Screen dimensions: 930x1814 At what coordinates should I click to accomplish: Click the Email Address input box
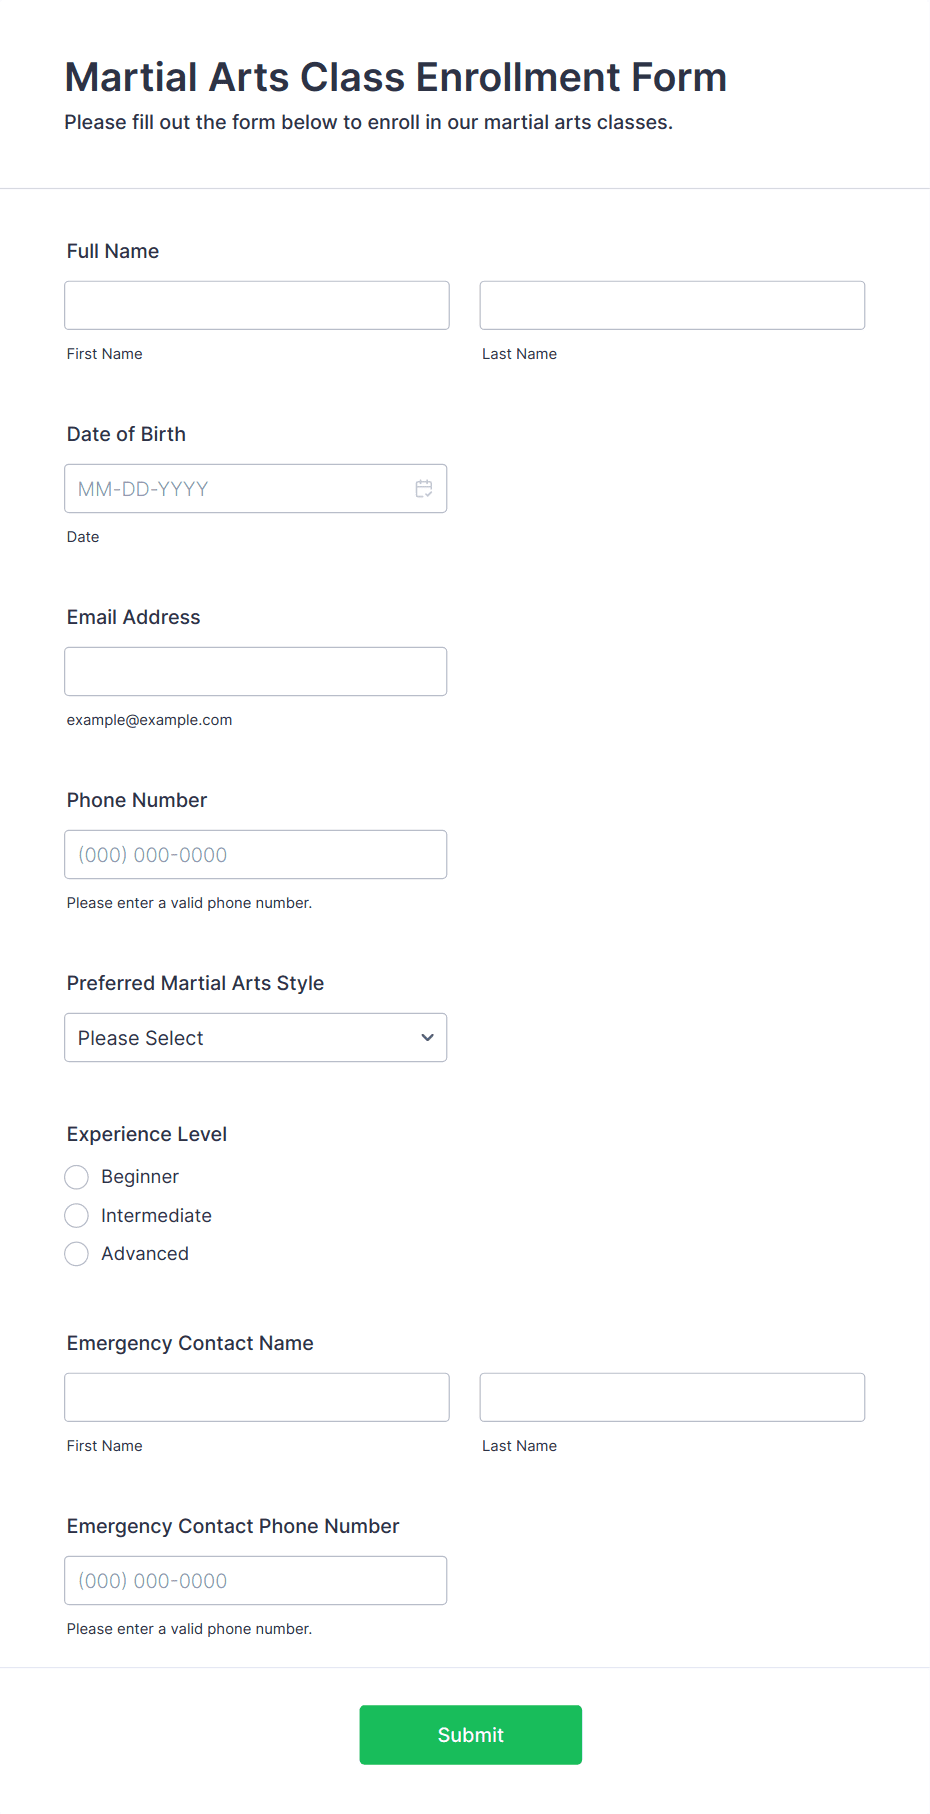[x=256, y=672]
